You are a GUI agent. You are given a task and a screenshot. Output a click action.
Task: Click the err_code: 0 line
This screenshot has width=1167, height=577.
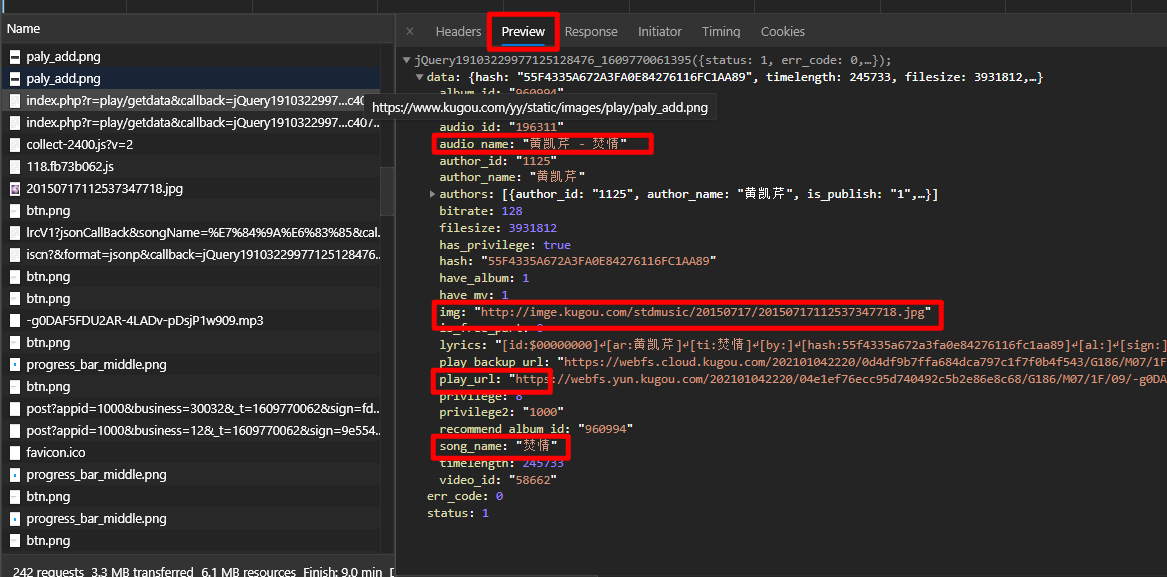click(x=465, y=497)
